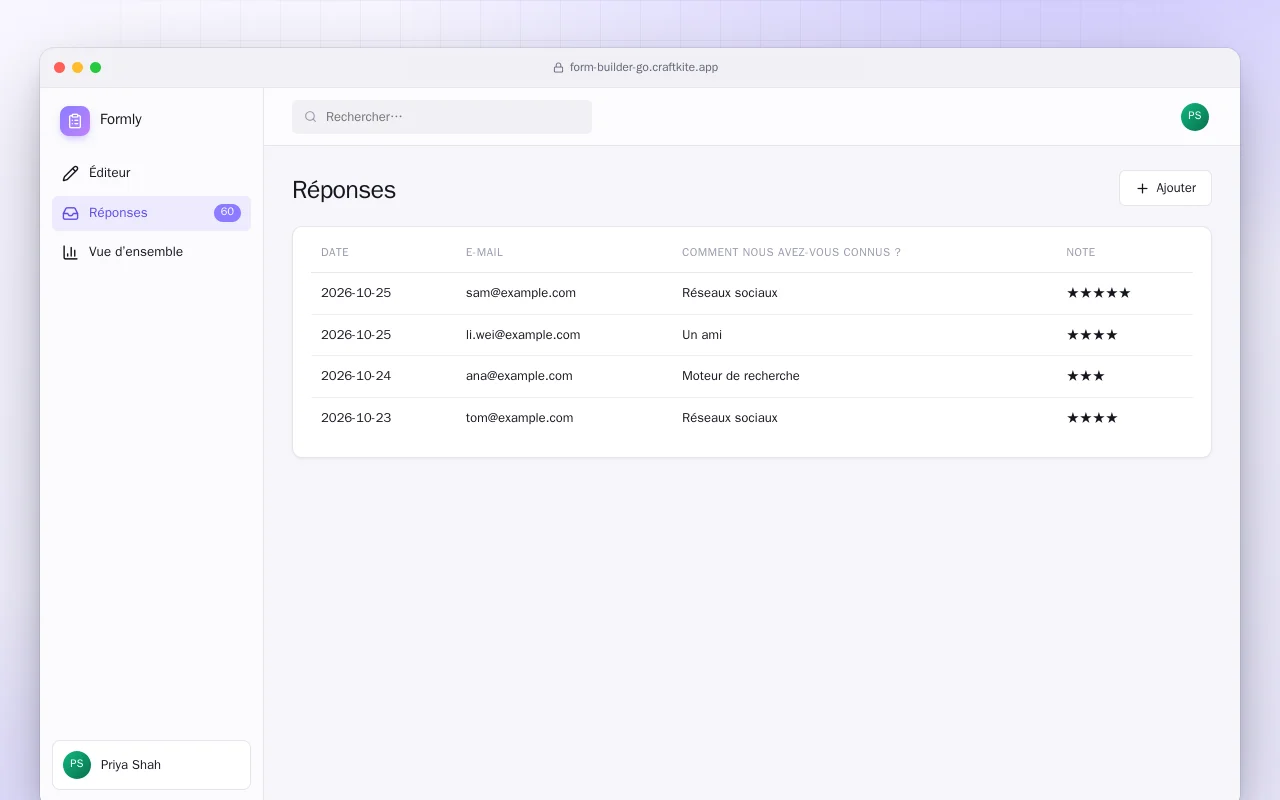1280x800 pixels.
Task: Click the four-star rating in li.wei's row
Action: (x=1092, y=335)
